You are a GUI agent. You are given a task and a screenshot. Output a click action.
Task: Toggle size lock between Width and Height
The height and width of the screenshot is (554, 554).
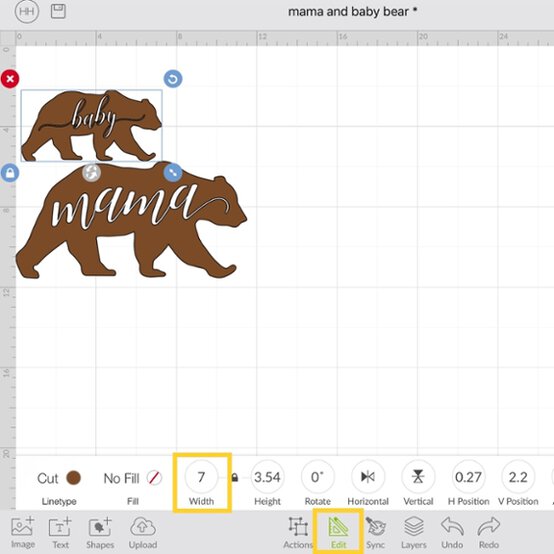(235, 478)
